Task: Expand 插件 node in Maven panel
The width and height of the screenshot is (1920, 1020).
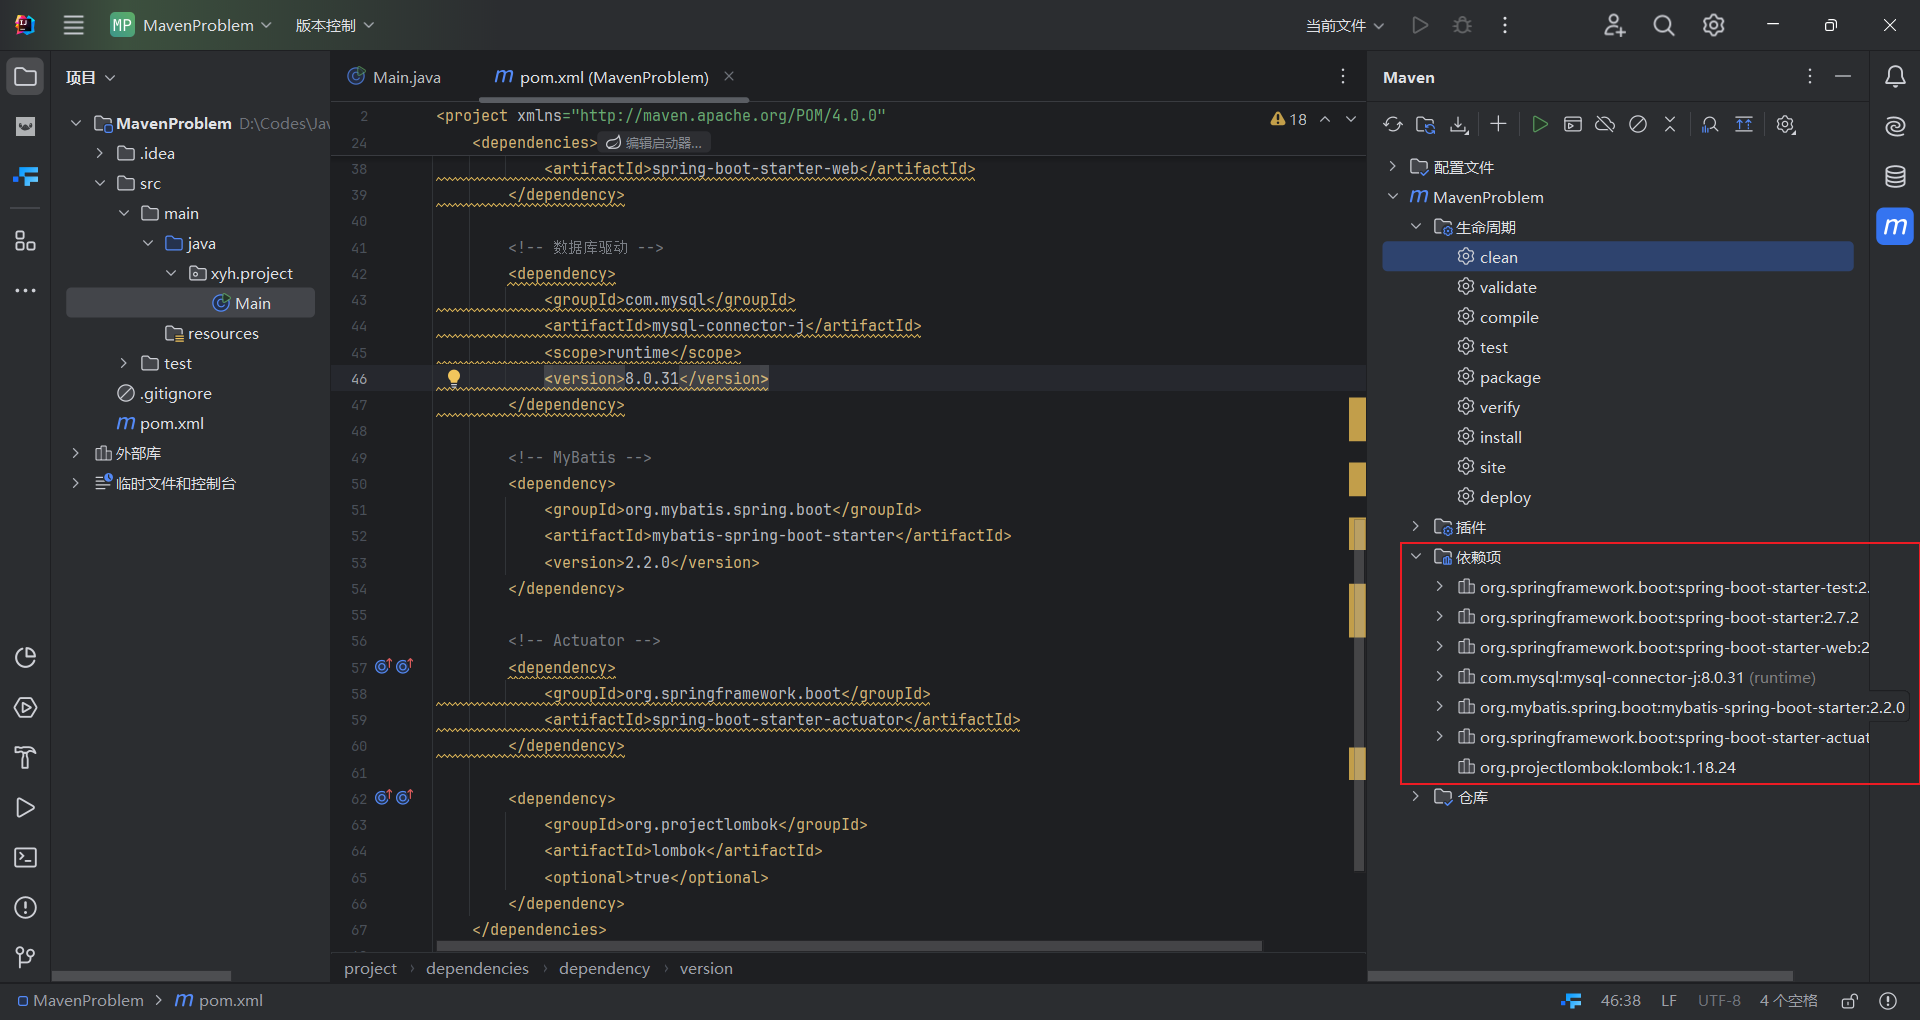Action: pos(1416,526)
